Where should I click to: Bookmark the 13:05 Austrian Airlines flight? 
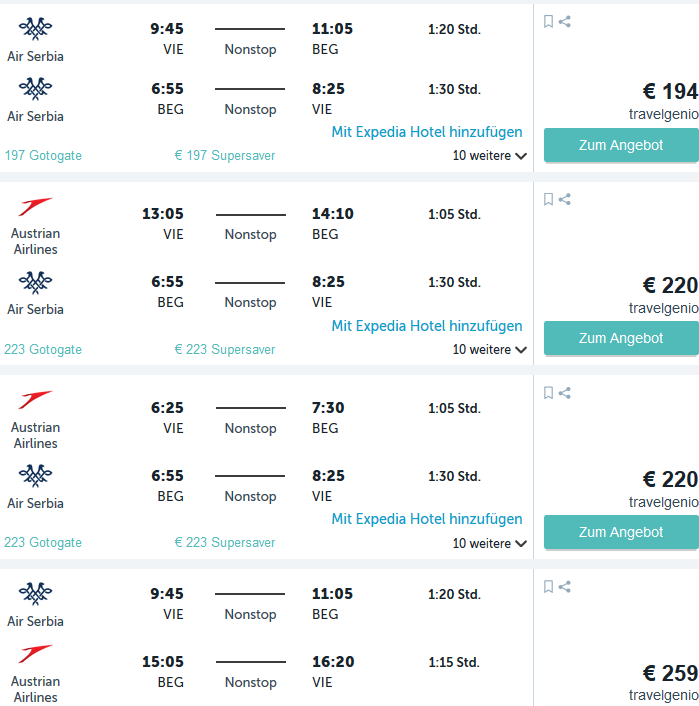coord(548,199)
